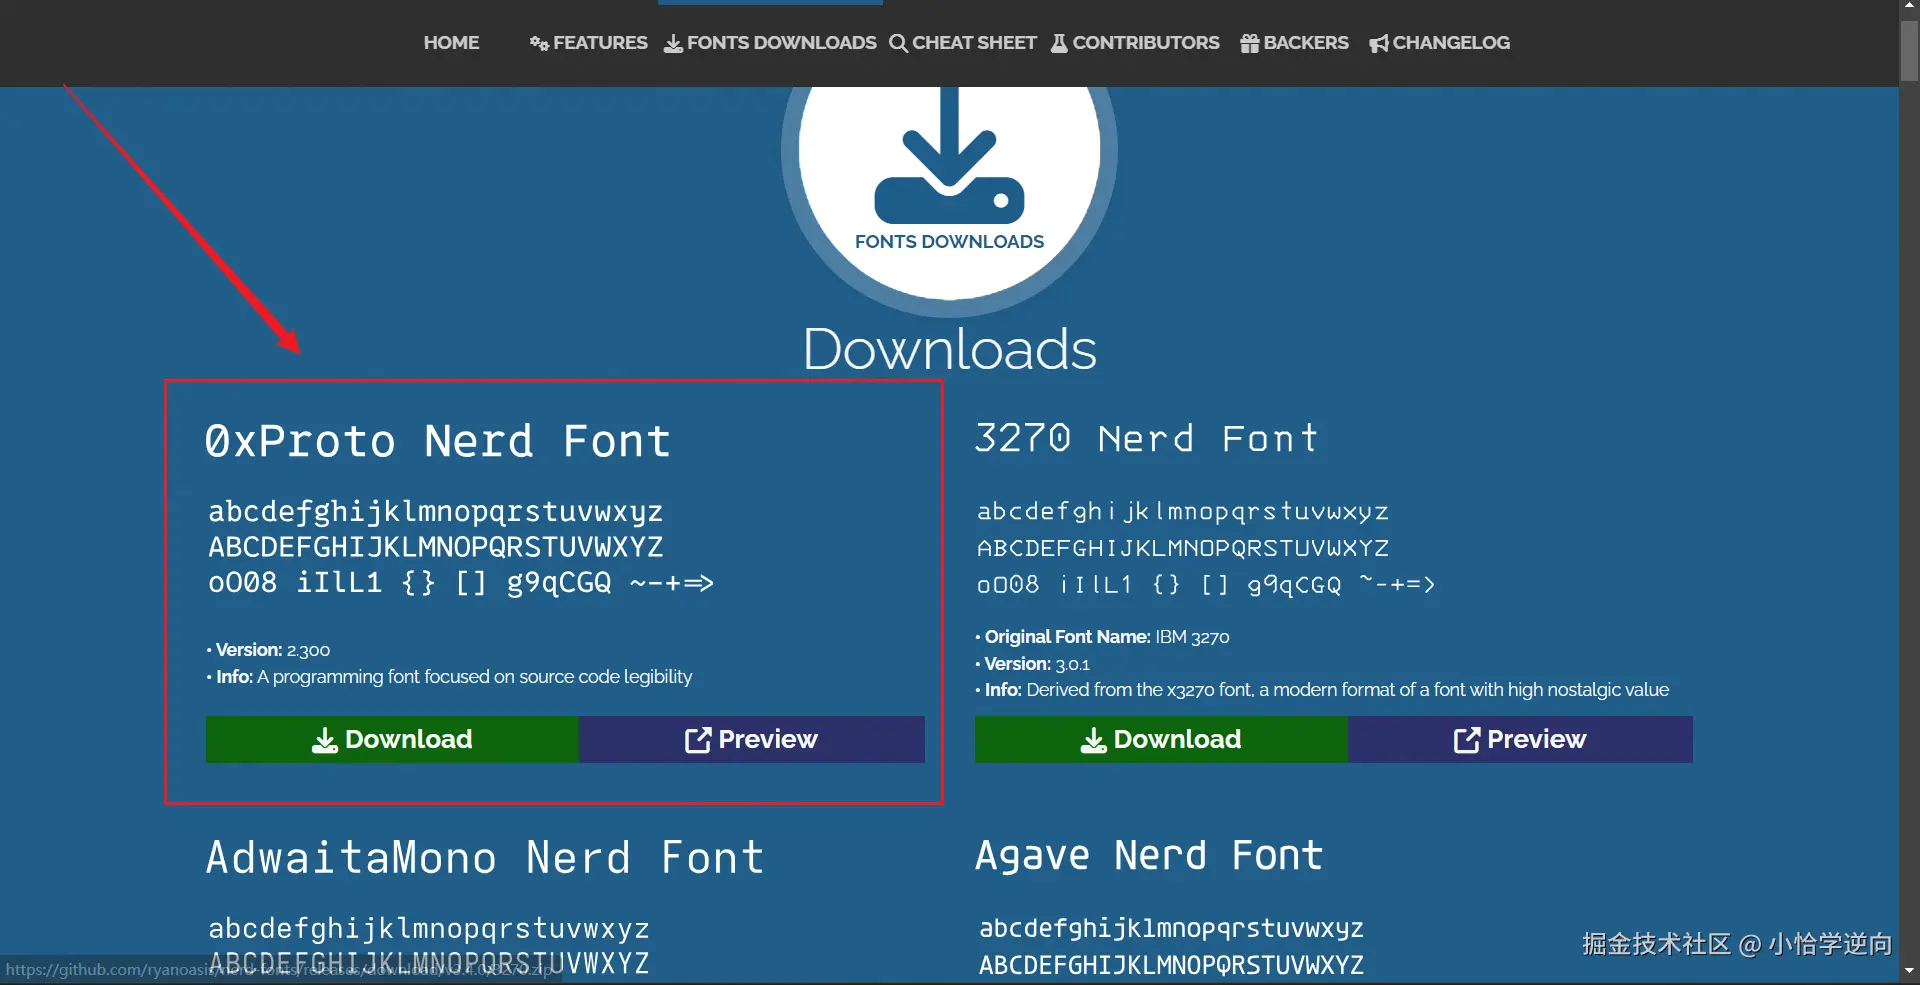Click the external-link icon on 3270's Preview button
The width and height of the screenshot is (1920, 985).
(x=1467, y=740)
